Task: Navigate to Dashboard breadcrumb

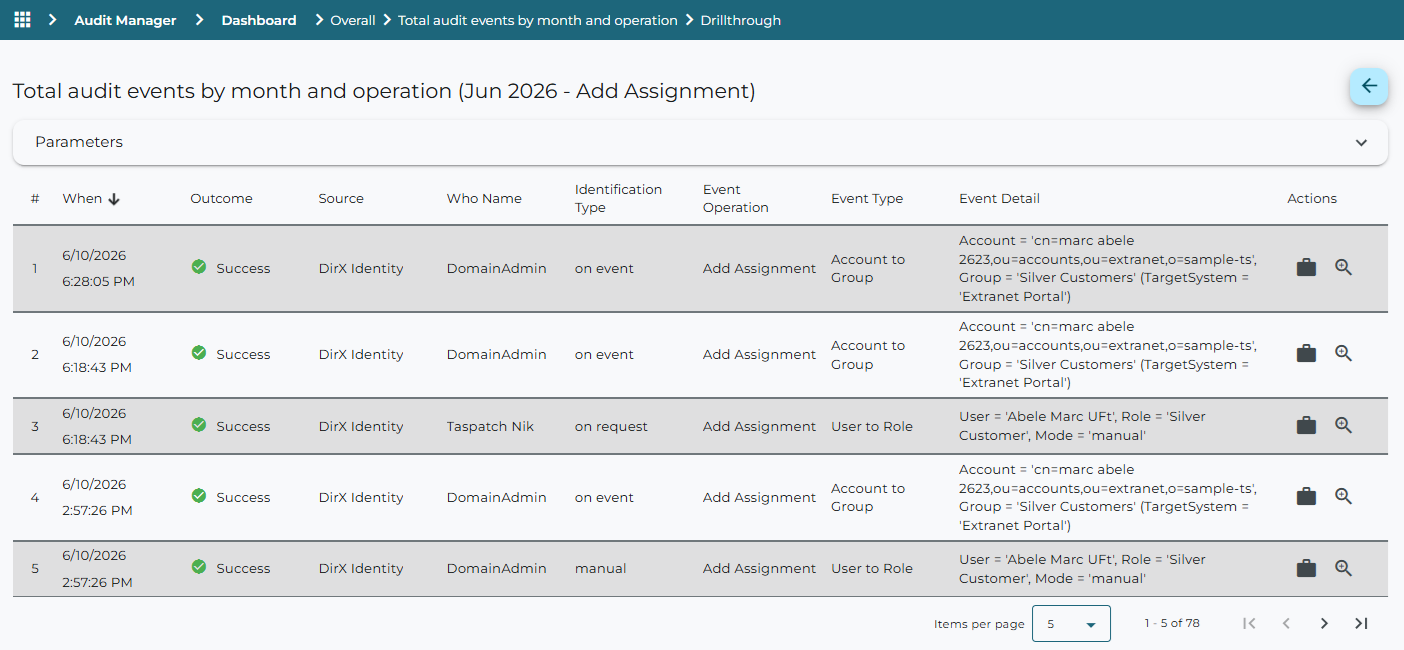Action: coord(259,20)
